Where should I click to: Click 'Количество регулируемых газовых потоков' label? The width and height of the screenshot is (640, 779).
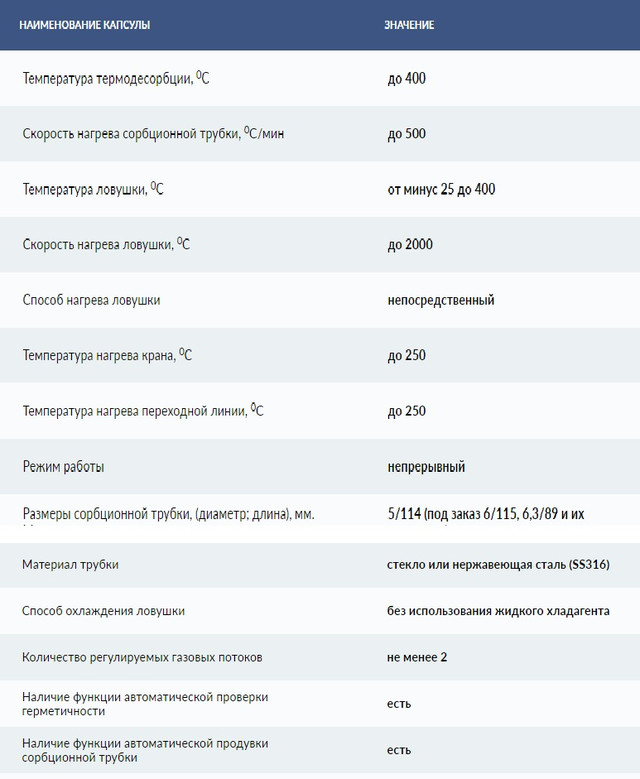coord(142,657)
